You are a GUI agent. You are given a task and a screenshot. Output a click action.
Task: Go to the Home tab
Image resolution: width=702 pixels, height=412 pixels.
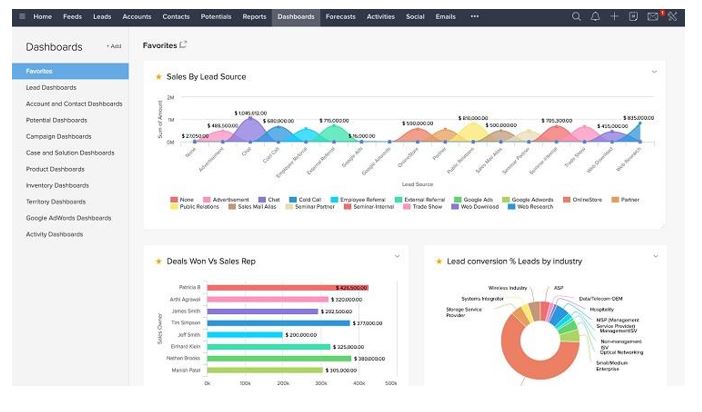[43, 17]
